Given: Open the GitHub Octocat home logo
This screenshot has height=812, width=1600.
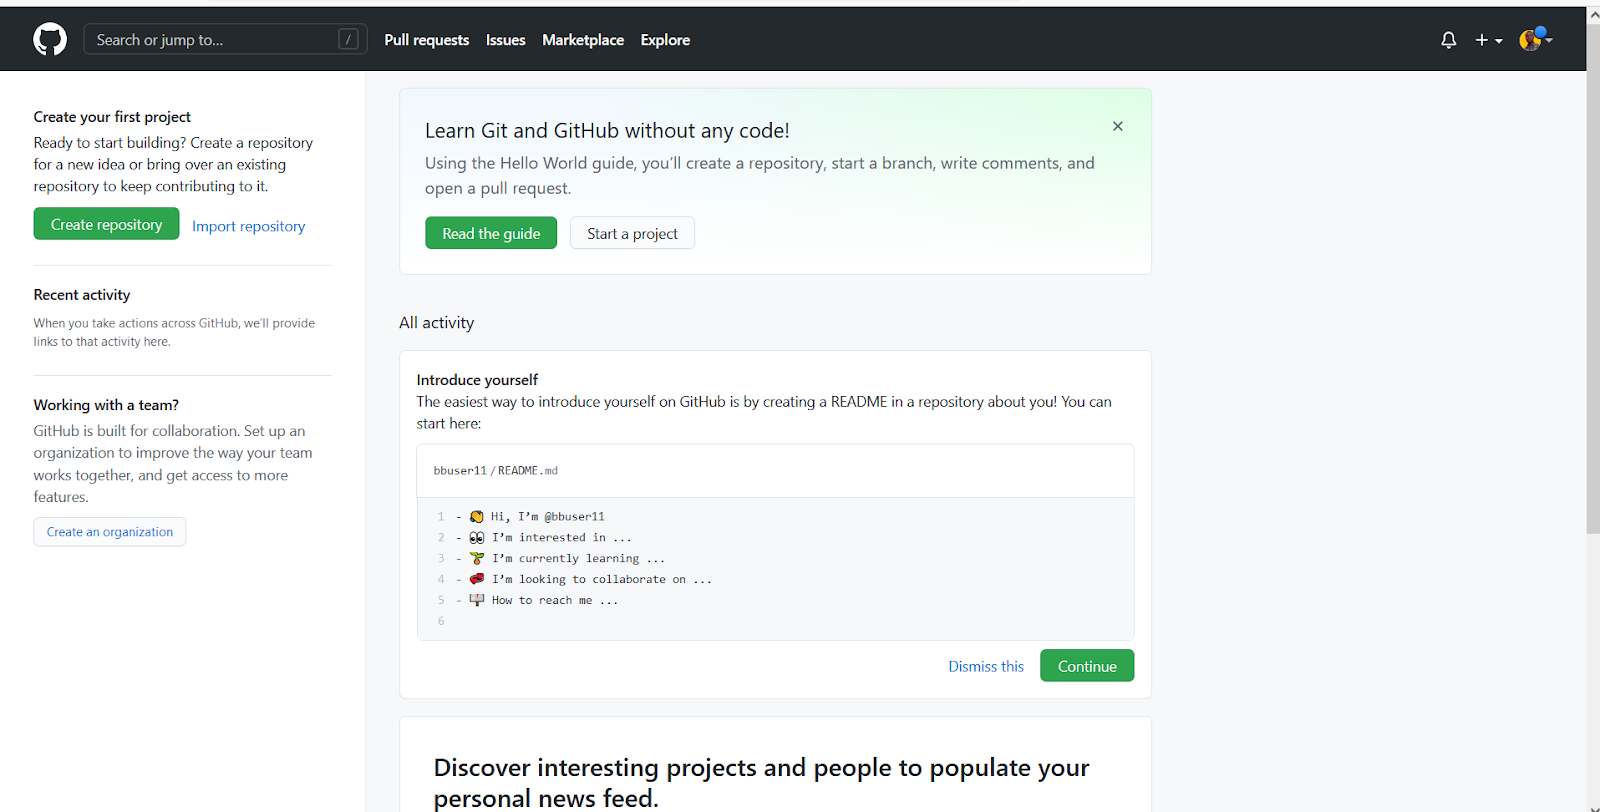Looking at the screenshot, I should pyautogui.click(x=50, y=40).
